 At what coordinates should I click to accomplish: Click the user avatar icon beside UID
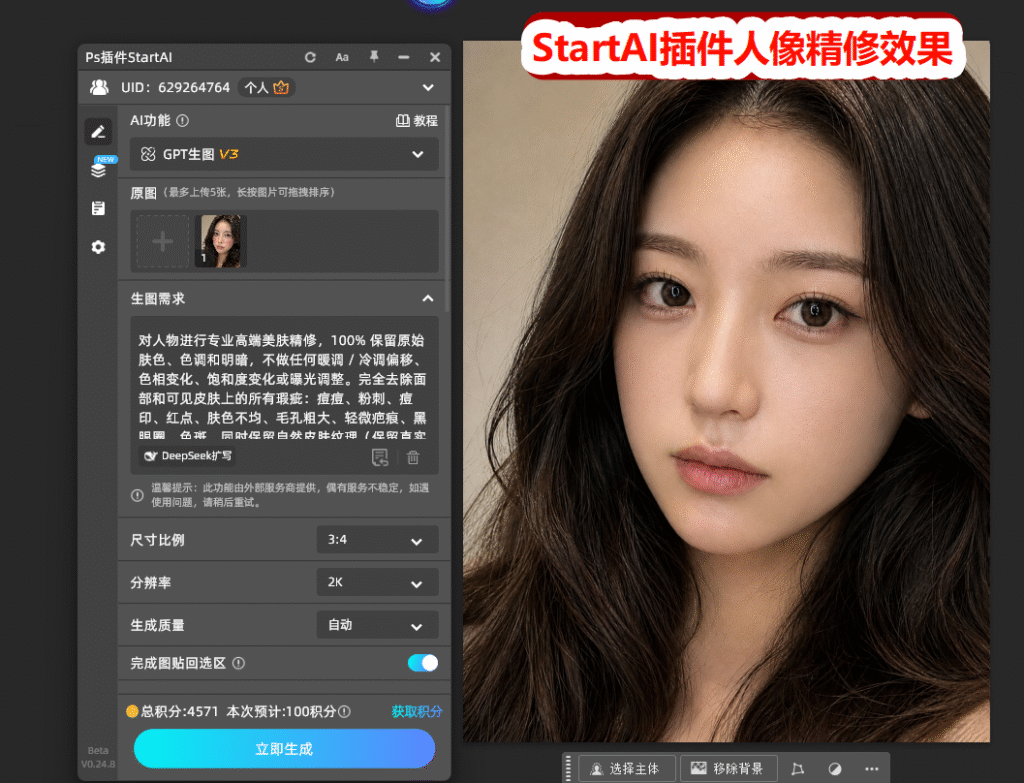point(99,88)
